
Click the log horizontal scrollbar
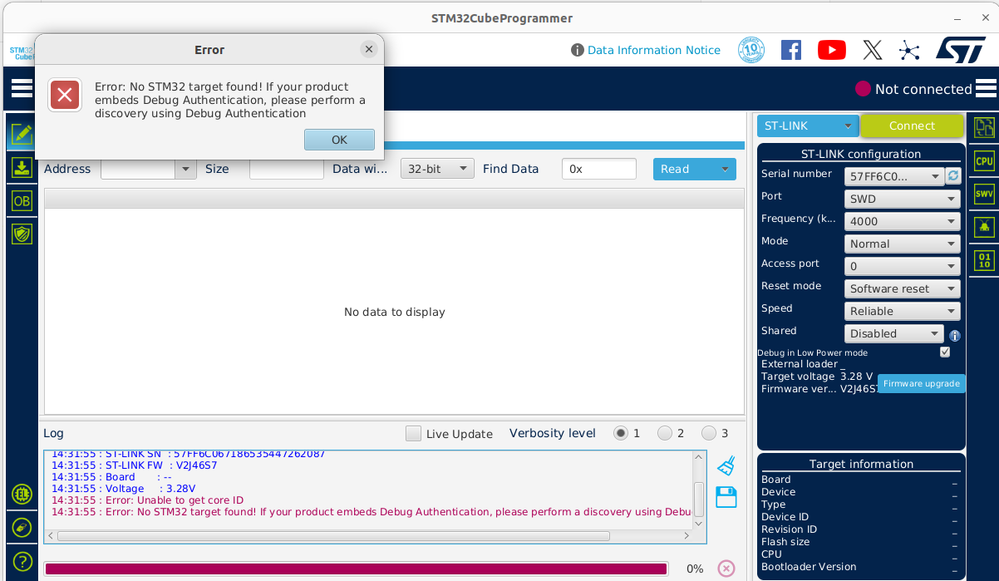[x=333, y=536]
